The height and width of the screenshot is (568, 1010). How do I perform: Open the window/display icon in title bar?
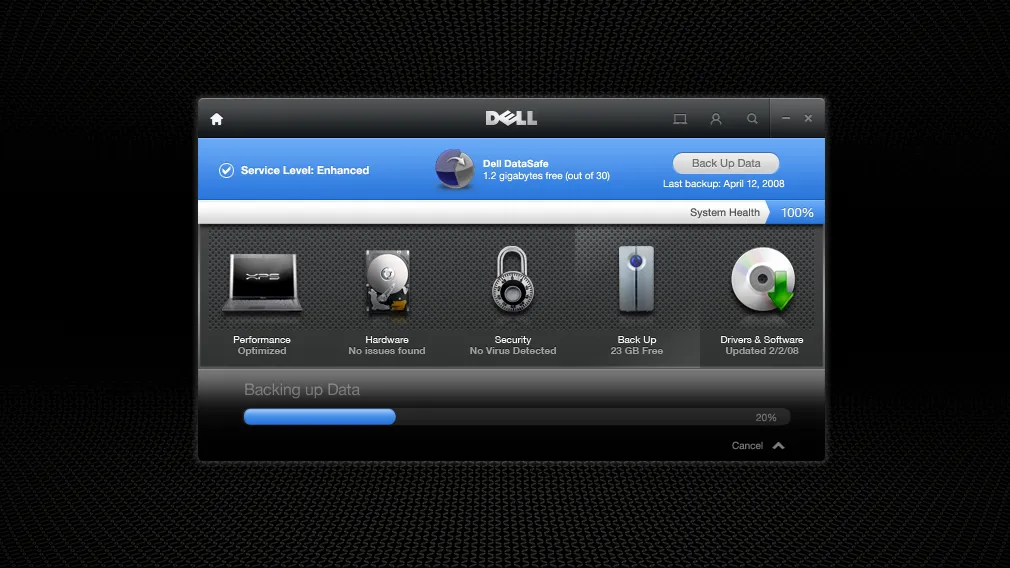(680, 119)
